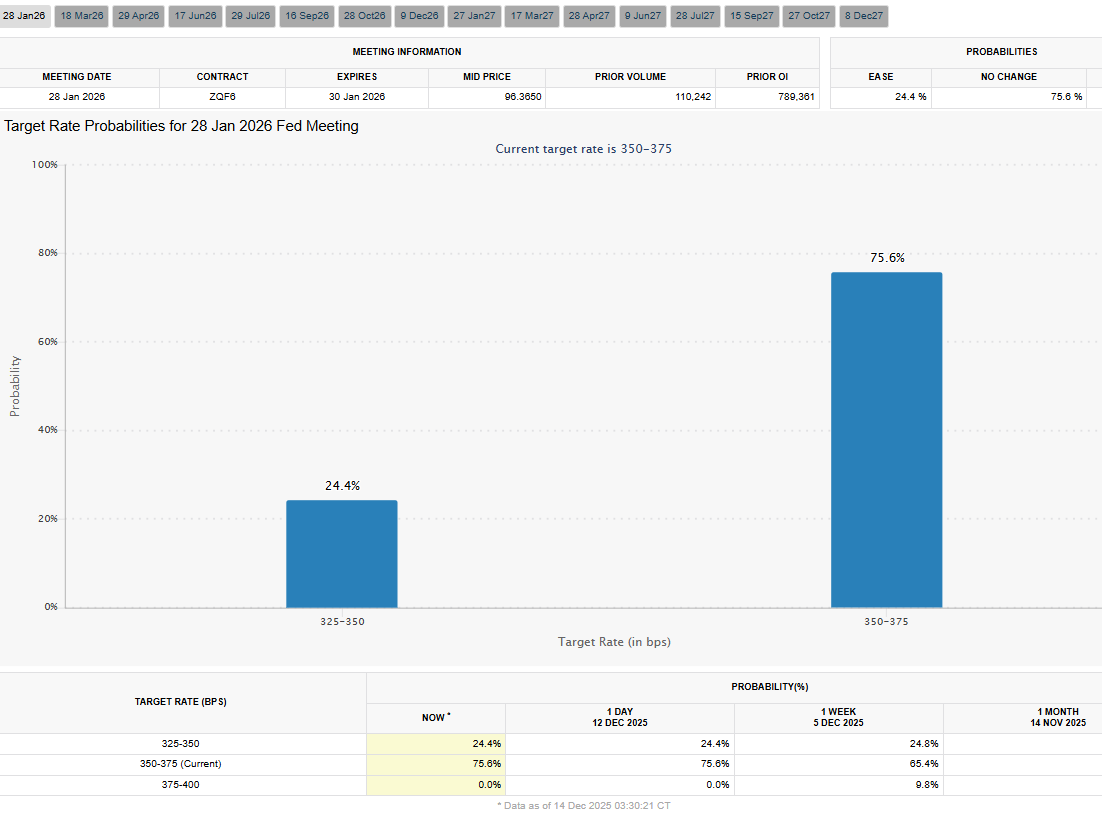Click the 30 Jan 2026 expiry cell
Image resolution: width=1102 pixels, height=815 pixels.
click(x=357, y=97)
